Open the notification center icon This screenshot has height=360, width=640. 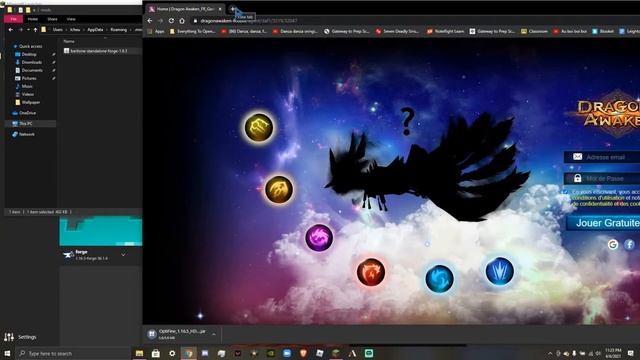pyautogui.click(x=631, y=353)
